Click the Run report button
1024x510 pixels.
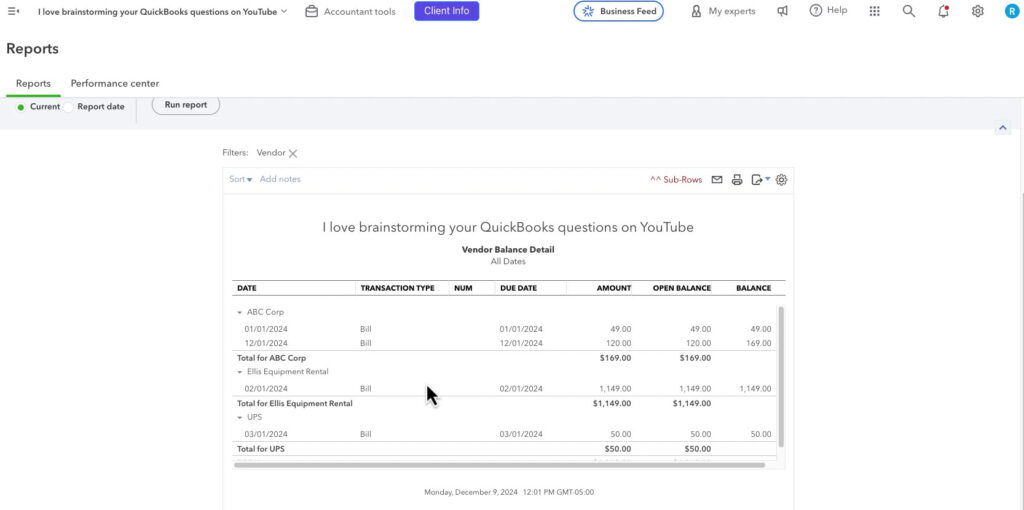tap(186, 104)
